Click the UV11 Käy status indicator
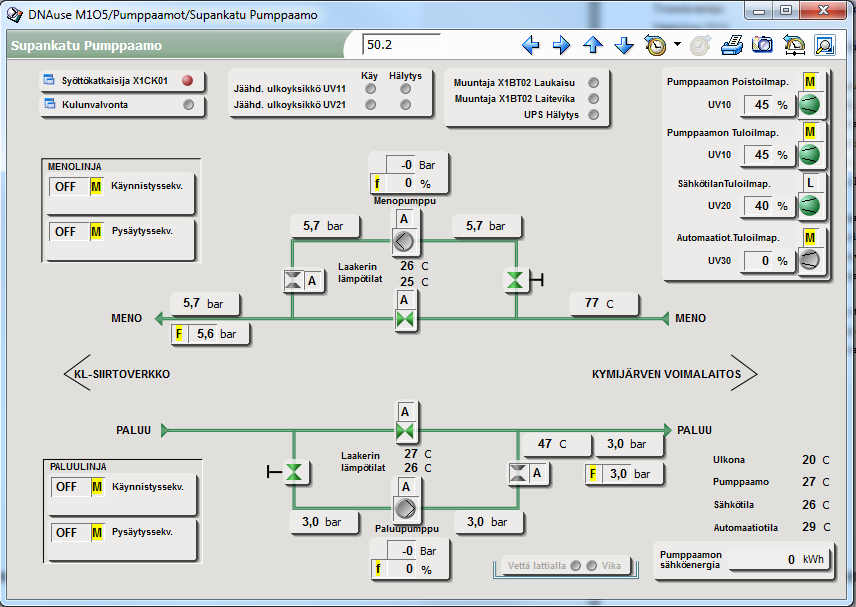The image size is (856, 607). tap(371, 89)
